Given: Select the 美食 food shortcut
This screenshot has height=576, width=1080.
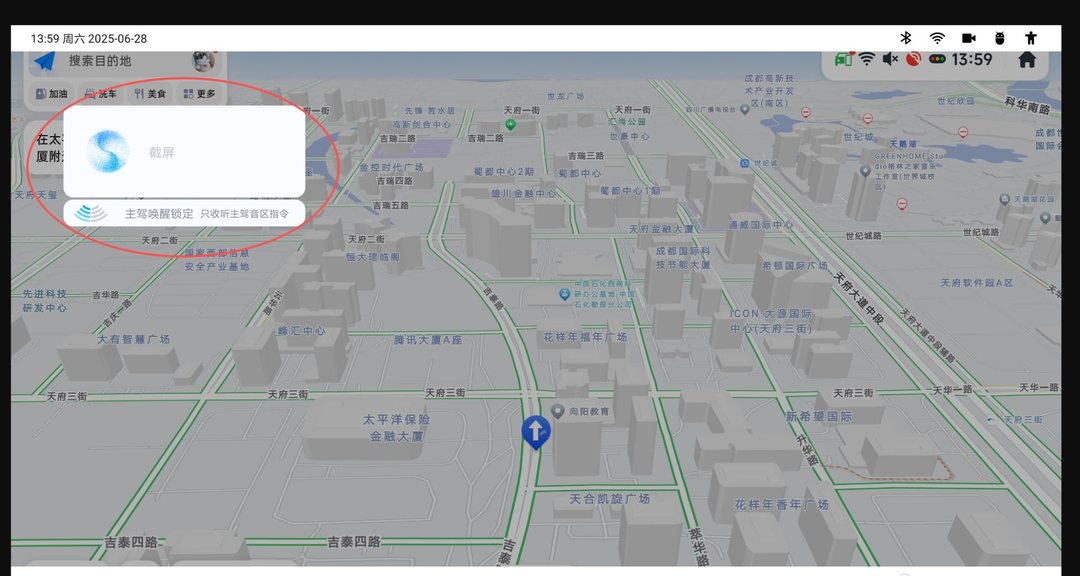Looking at the screenshot, I should tap(150, 94).
